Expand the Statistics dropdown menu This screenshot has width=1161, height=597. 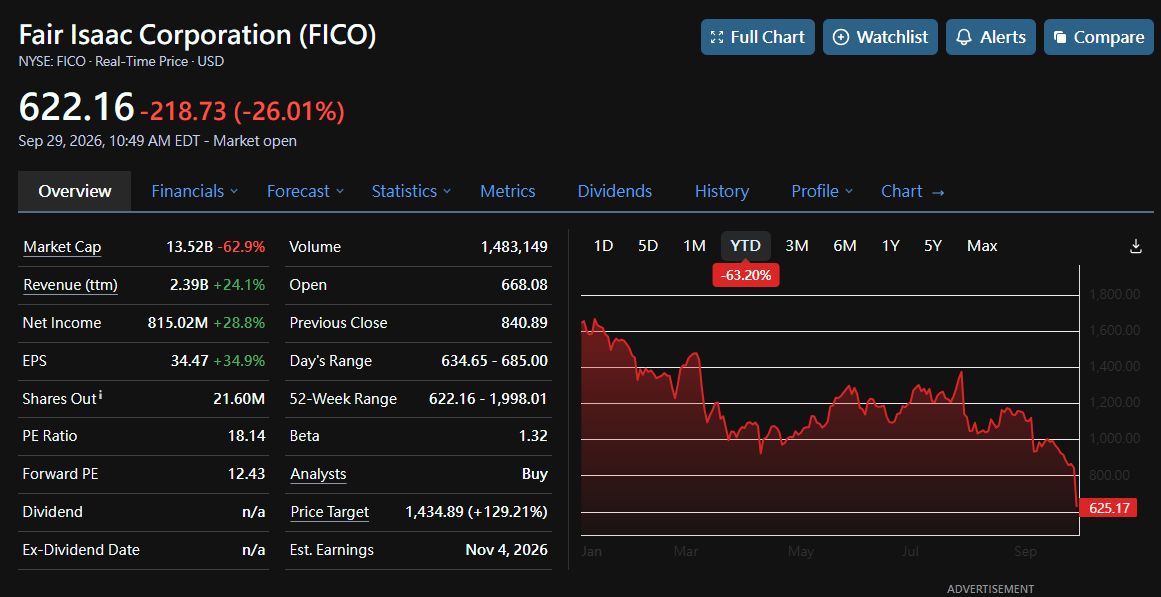pyautogui.click(x=411, y=191)
